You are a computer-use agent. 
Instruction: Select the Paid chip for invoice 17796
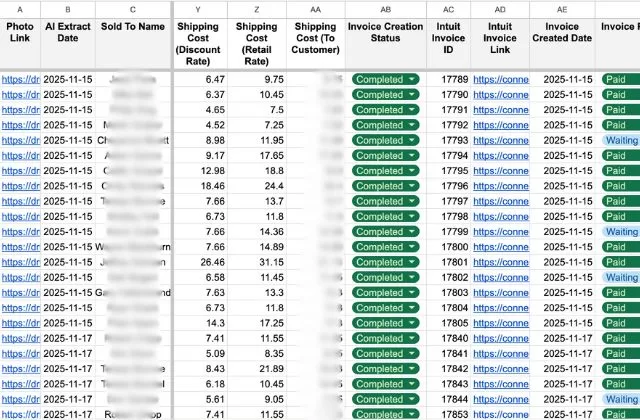[x=615, y=186]
